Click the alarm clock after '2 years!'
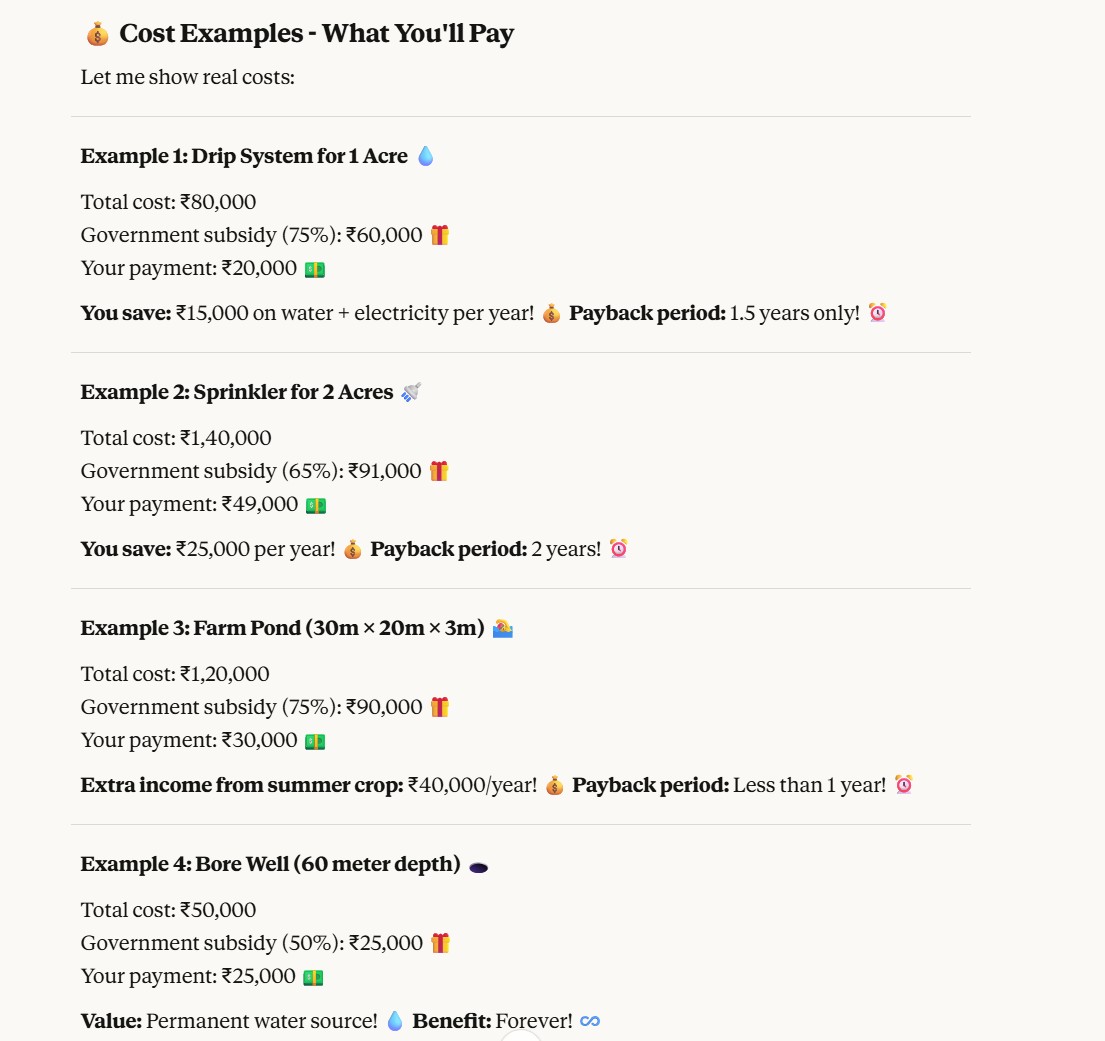This screenshot has width=1105, height=1041. coord(619,549)
